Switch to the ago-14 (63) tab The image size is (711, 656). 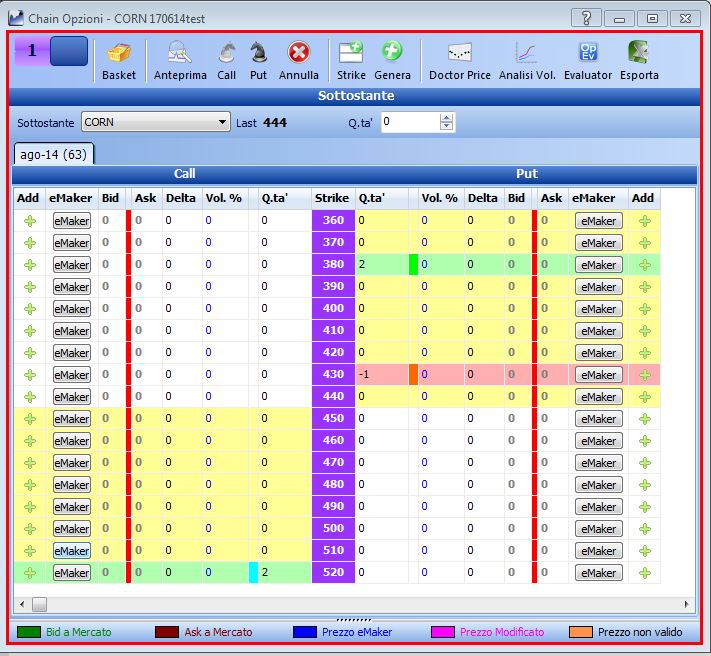pos(54,154)
